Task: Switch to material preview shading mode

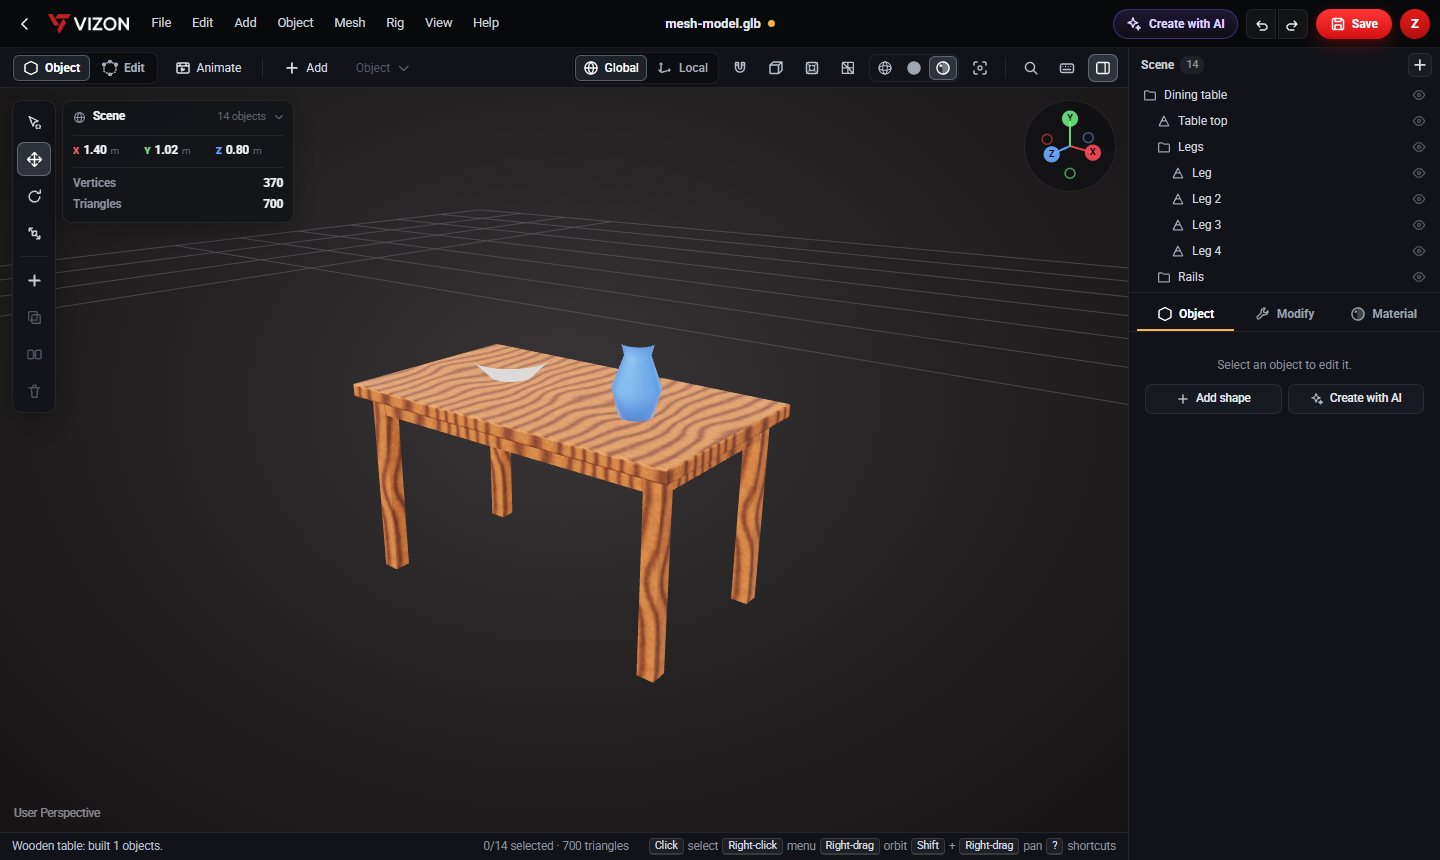Action: pyautogui.click(x=943, y=68)
